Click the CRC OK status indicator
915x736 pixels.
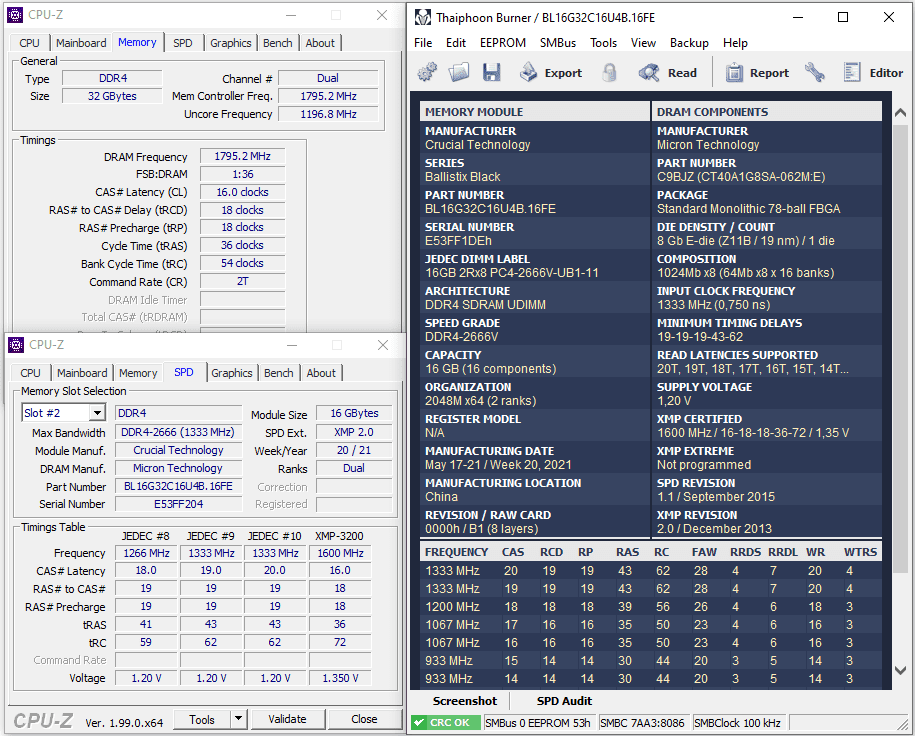(445, 723)
